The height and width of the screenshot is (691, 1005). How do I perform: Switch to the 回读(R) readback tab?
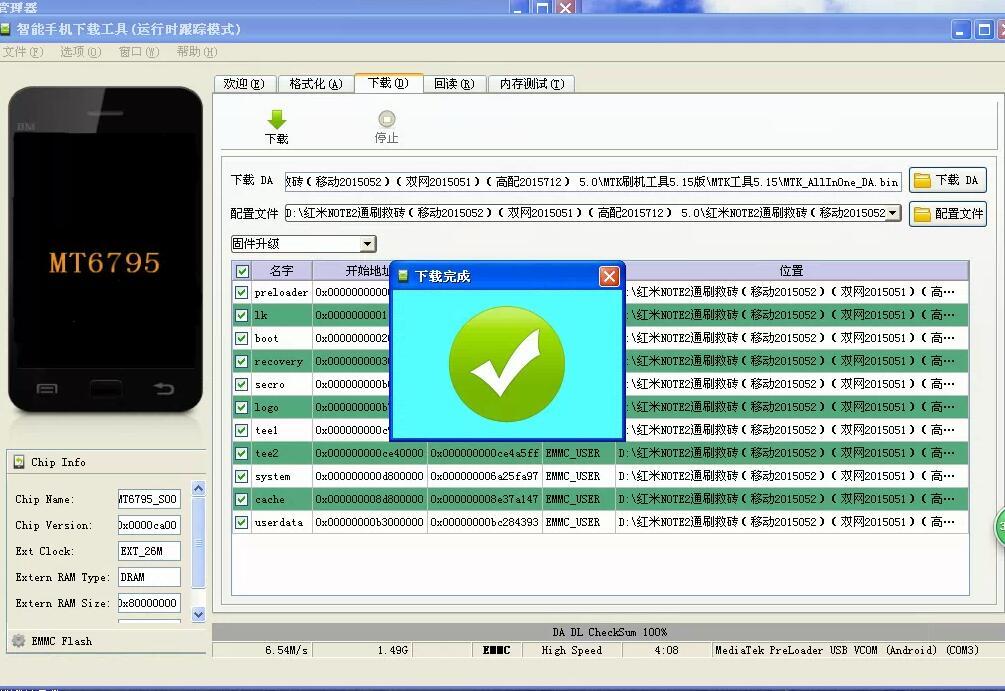[455, 84]
